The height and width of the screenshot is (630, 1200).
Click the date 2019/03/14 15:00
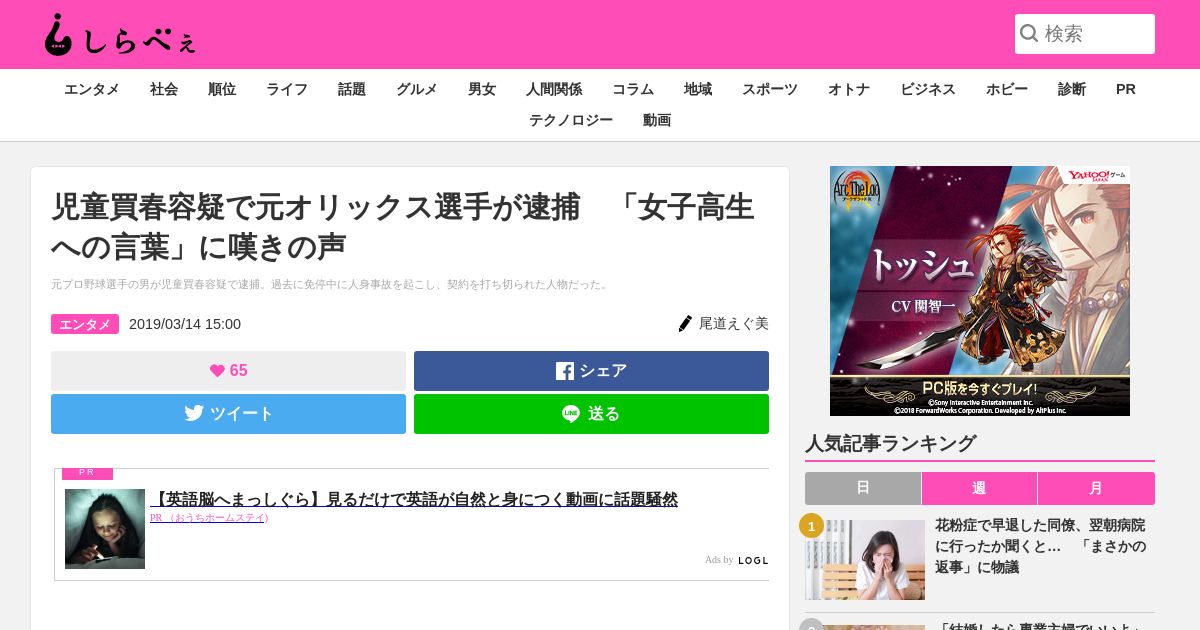point(185,324)
